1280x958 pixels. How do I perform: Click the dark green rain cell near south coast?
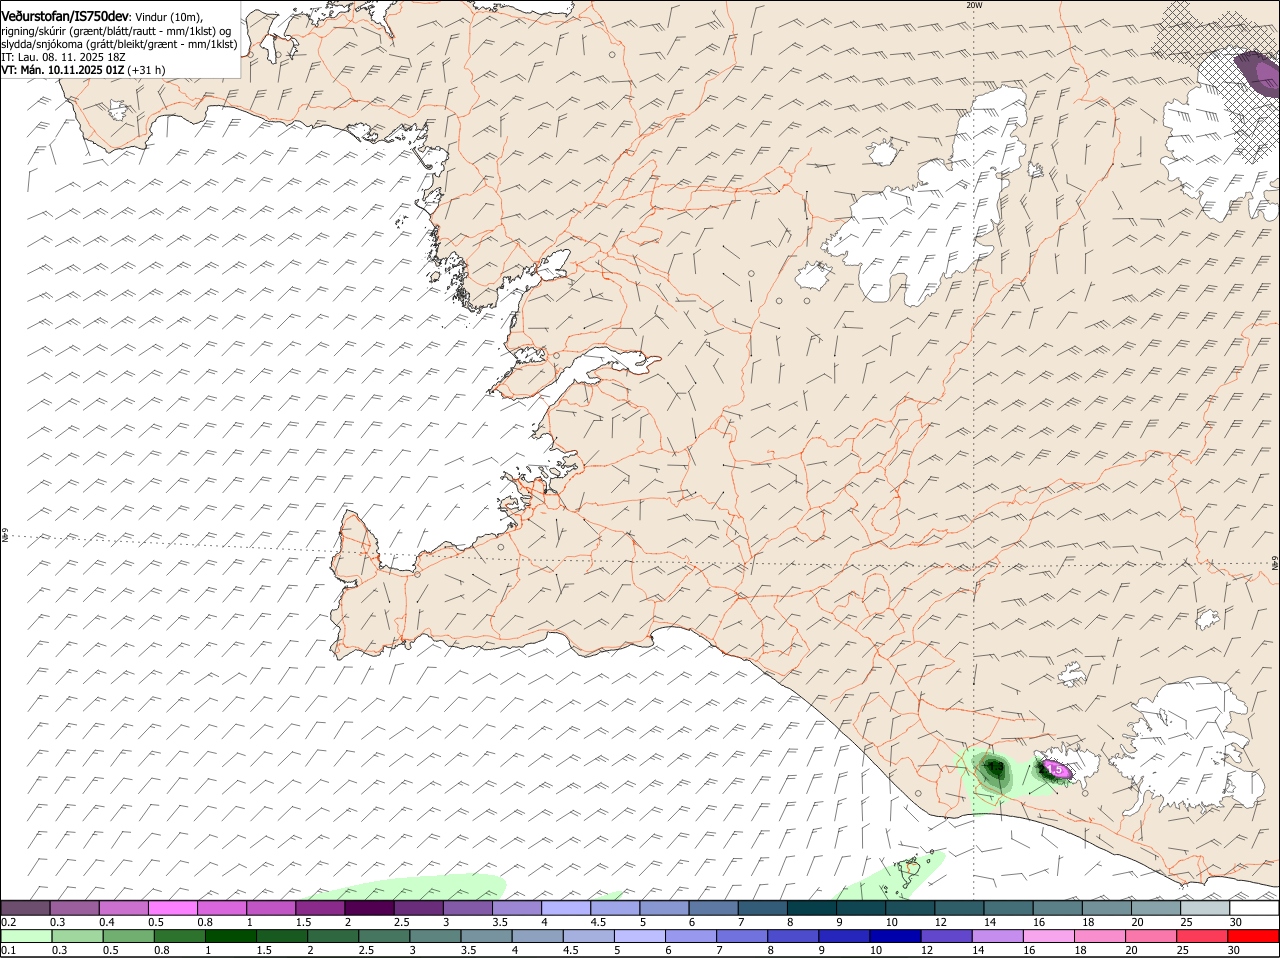point(995,769)
